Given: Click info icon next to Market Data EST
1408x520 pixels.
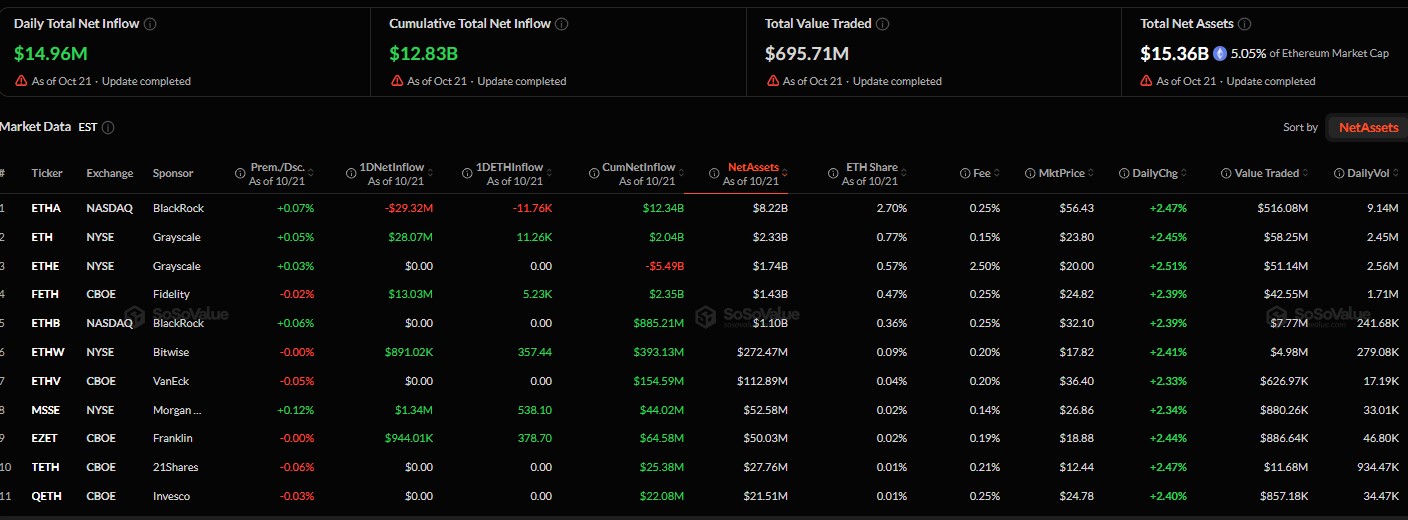Looking at the screenshot, I should (x=108, y=127).
